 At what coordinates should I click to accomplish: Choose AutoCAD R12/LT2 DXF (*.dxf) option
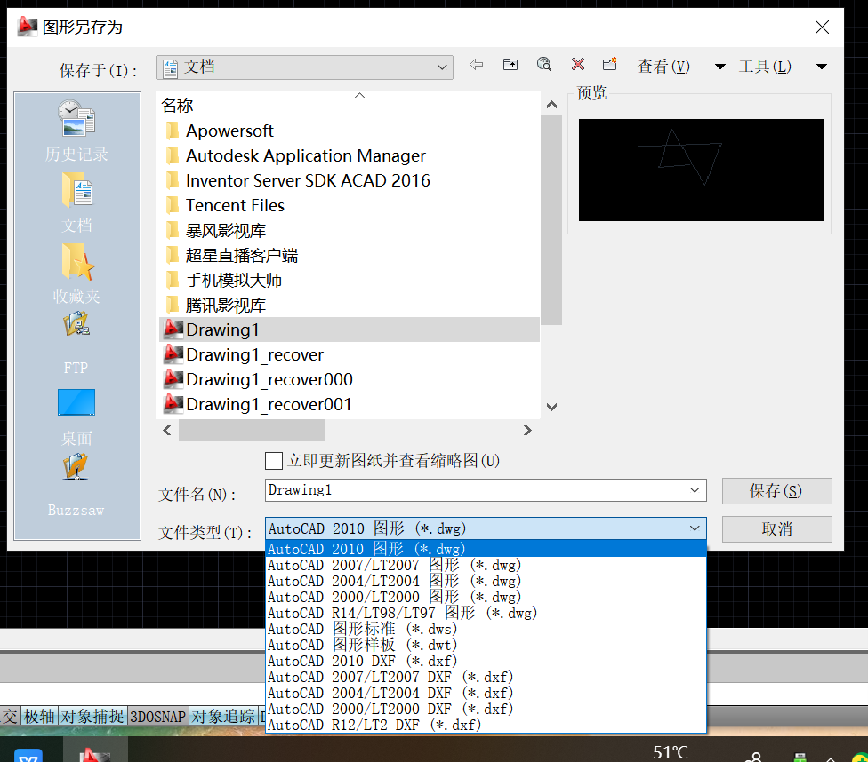486,725
